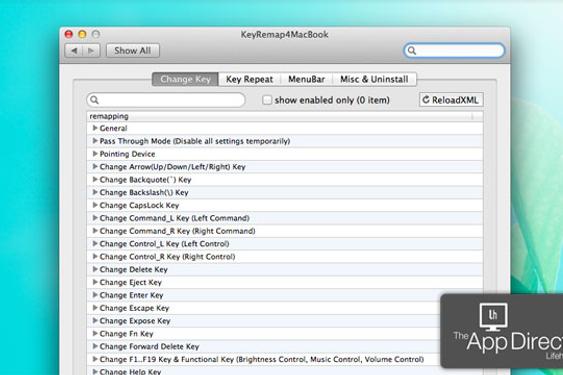Expand Change Escape Key group
563x375 pixels.
tap(95, 308)
